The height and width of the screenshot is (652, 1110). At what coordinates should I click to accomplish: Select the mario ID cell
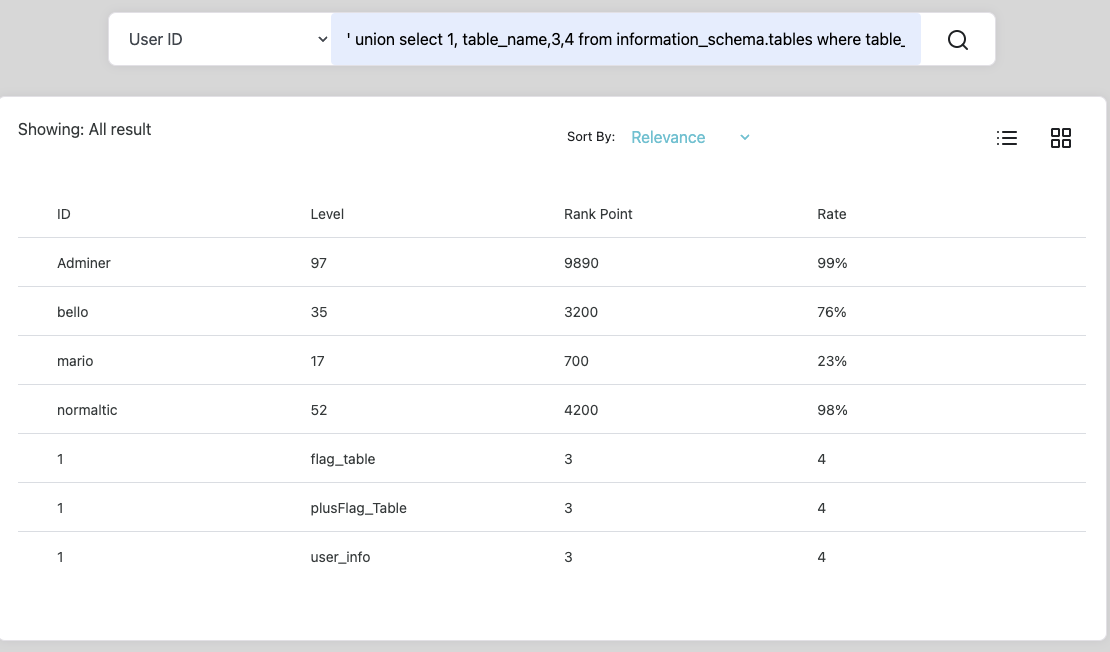tap(75, 361)
